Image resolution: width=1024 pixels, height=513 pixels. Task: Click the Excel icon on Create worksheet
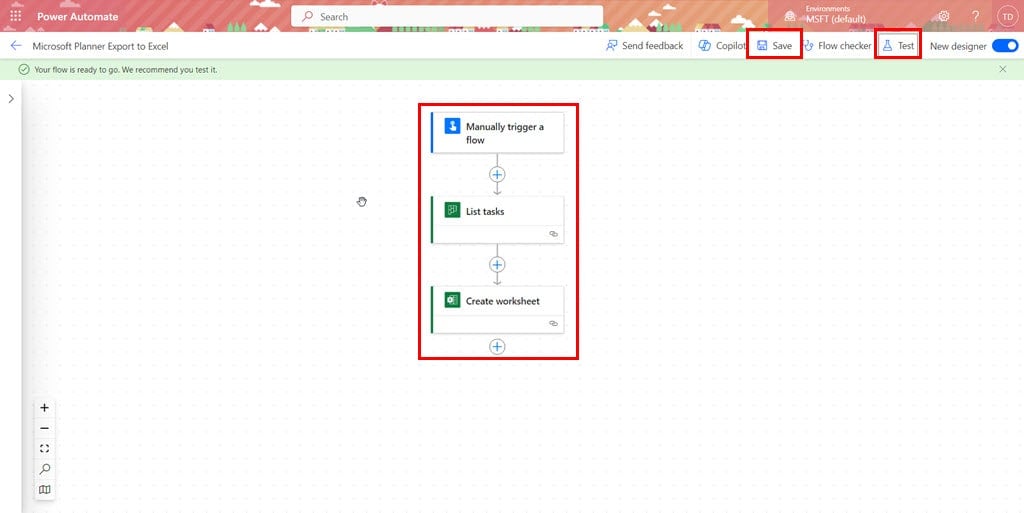click(453, 300)
